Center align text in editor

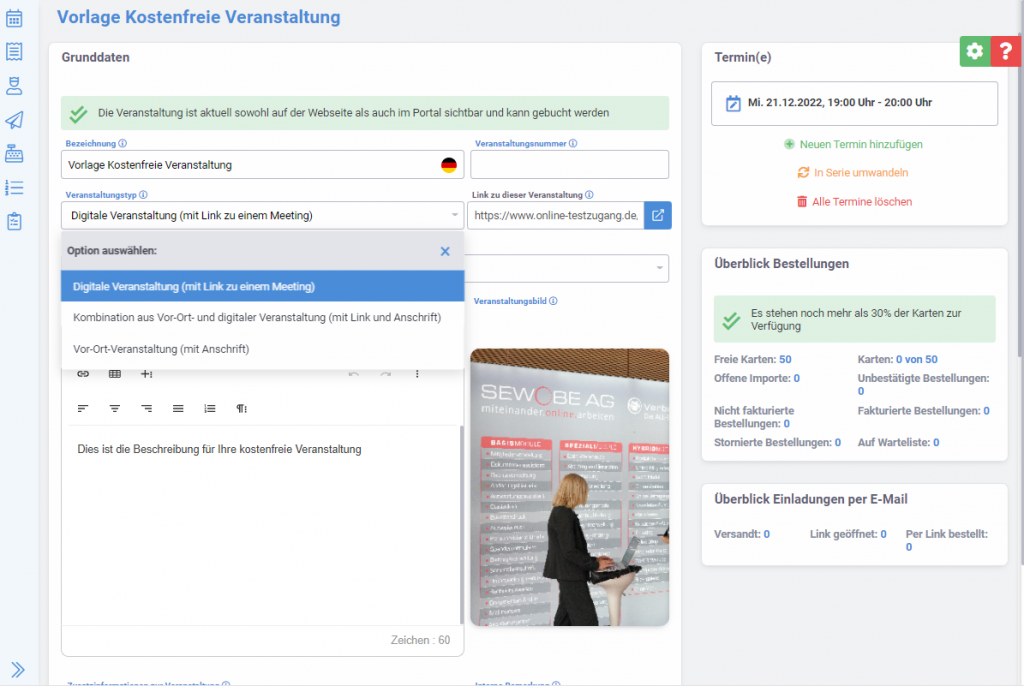(x=115, y=409)
